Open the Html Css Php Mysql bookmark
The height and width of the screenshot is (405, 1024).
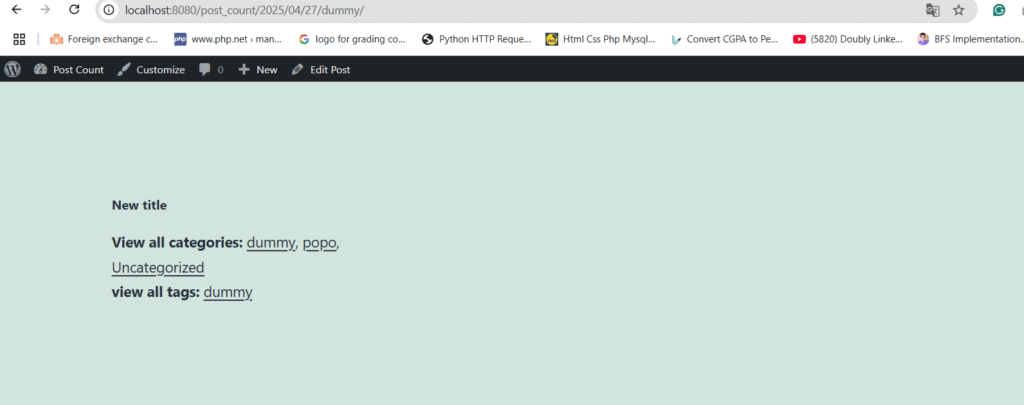601,39
